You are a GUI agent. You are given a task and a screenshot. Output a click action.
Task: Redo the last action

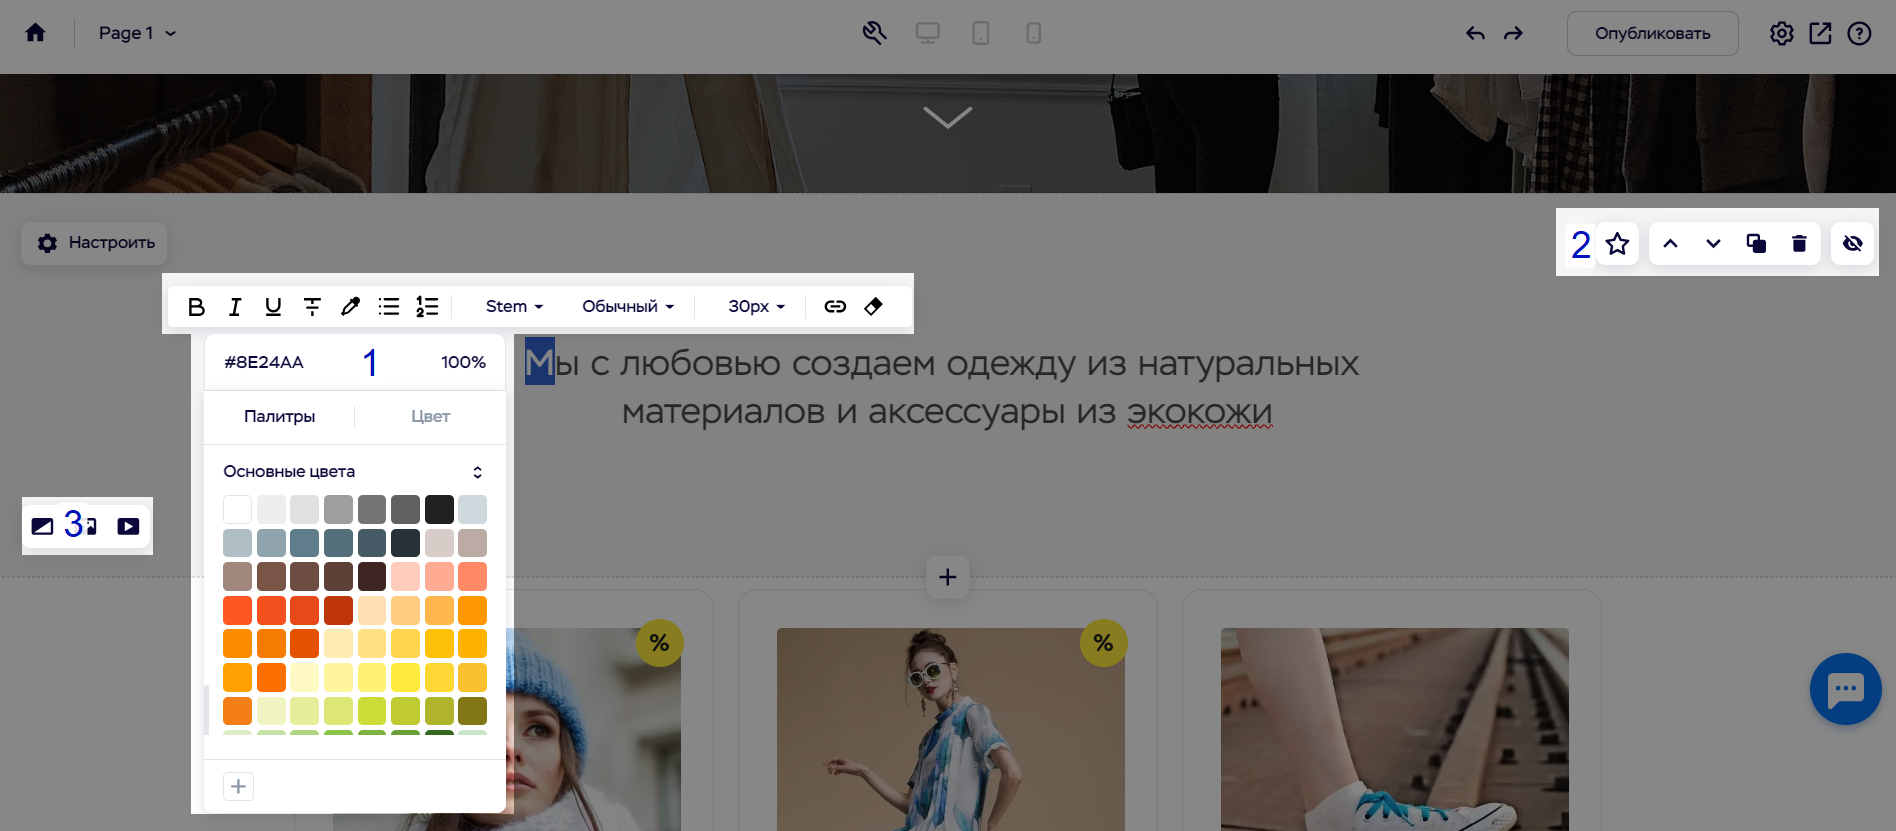point(1513,33)
